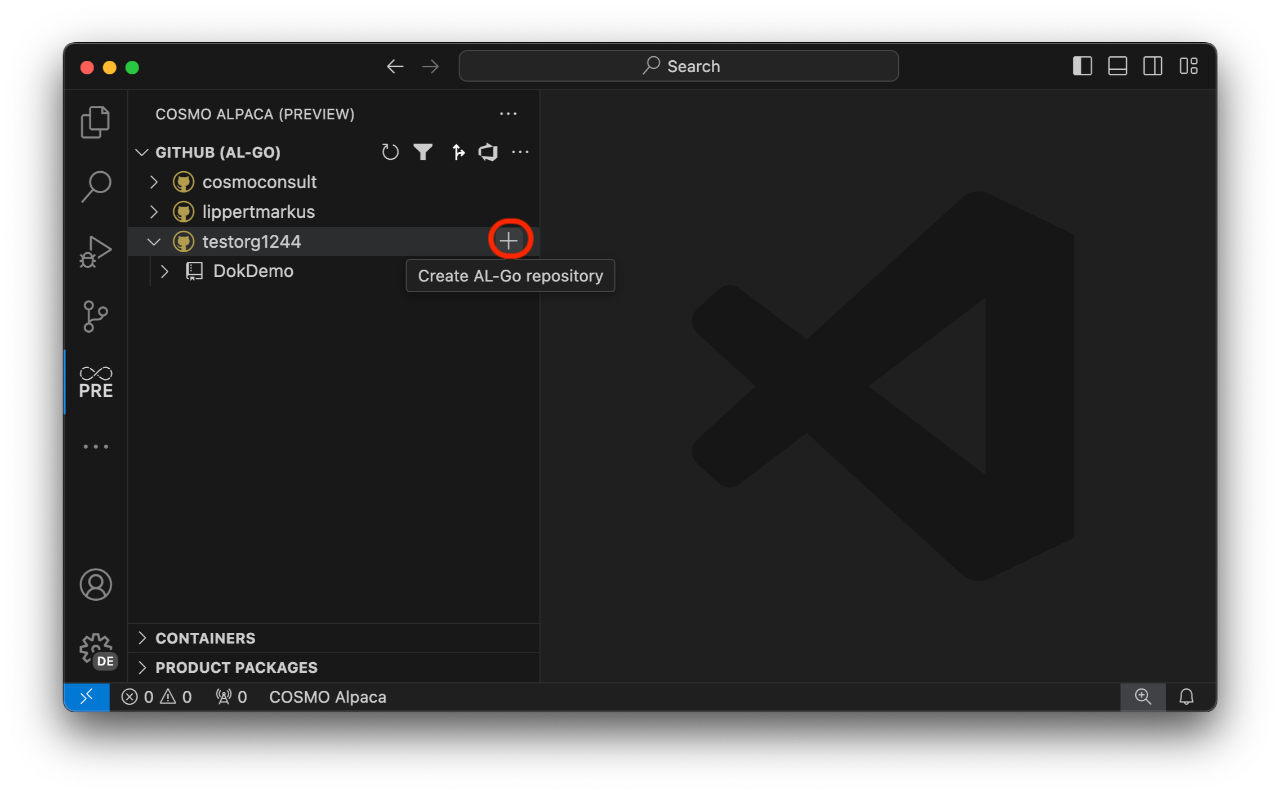
Task: Select the sync repositories icon in AL-Go header
Action: pyautogui.click(x=488, y=152)
